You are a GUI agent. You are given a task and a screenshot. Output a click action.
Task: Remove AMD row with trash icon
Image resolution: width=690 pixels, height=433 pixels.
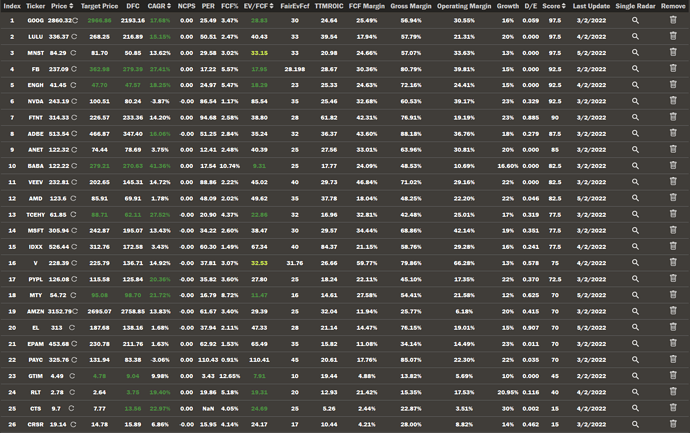pyautogui.click(x=673, y=198)
